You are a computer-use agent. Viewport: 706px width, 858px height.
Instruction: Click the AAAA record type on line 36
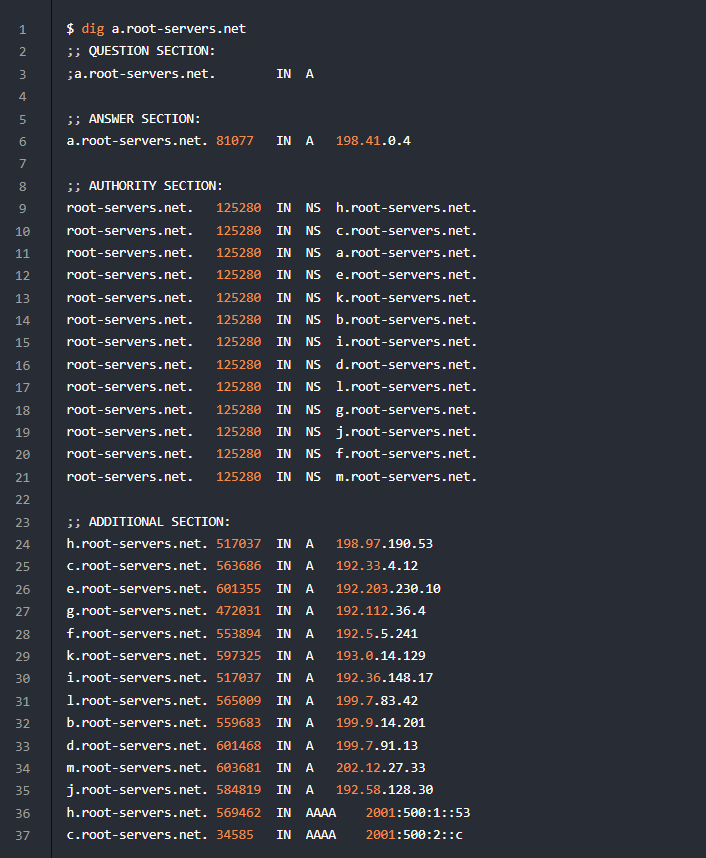click(321, 813)
